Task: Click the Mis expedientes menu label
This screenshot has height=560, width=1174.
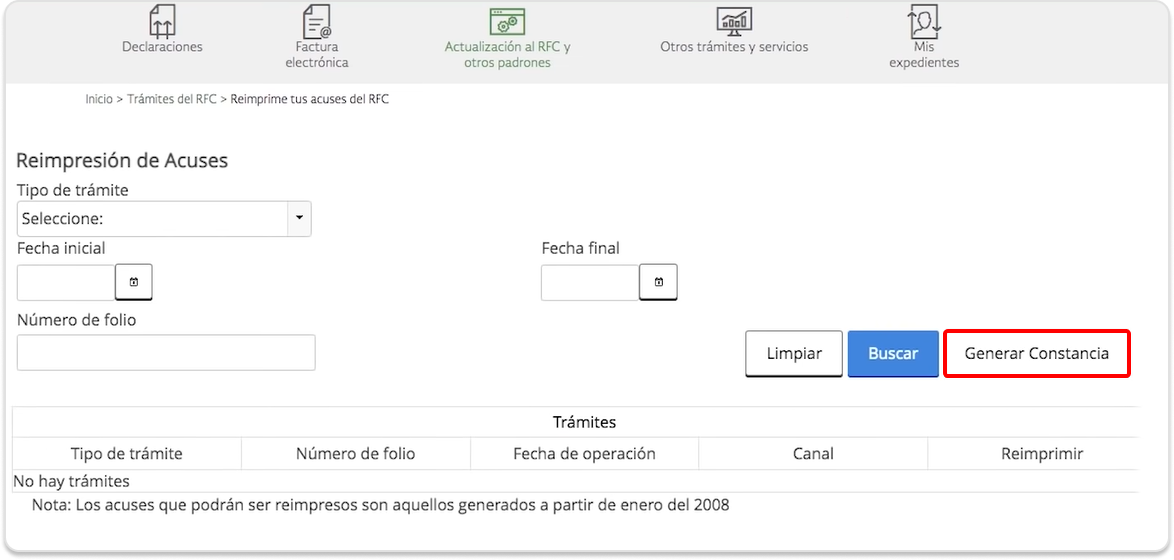Action: (924, 55)
